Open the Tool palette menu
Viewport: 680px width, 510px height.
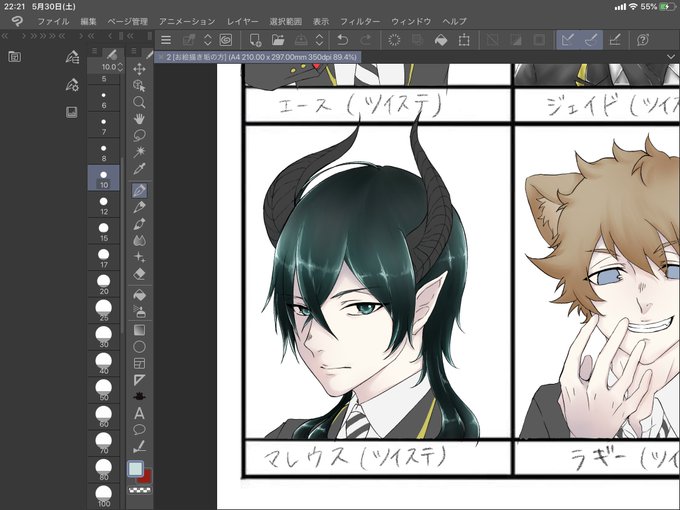(x=134, y=52)
